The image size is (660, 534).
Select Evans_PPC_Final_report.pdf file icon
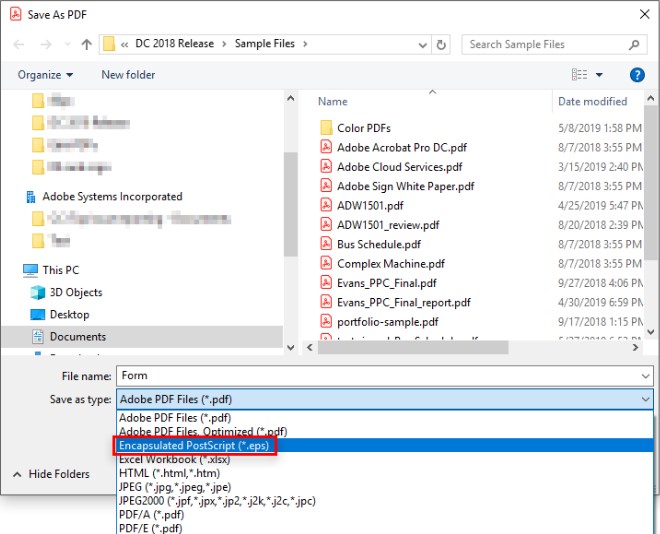326,302
